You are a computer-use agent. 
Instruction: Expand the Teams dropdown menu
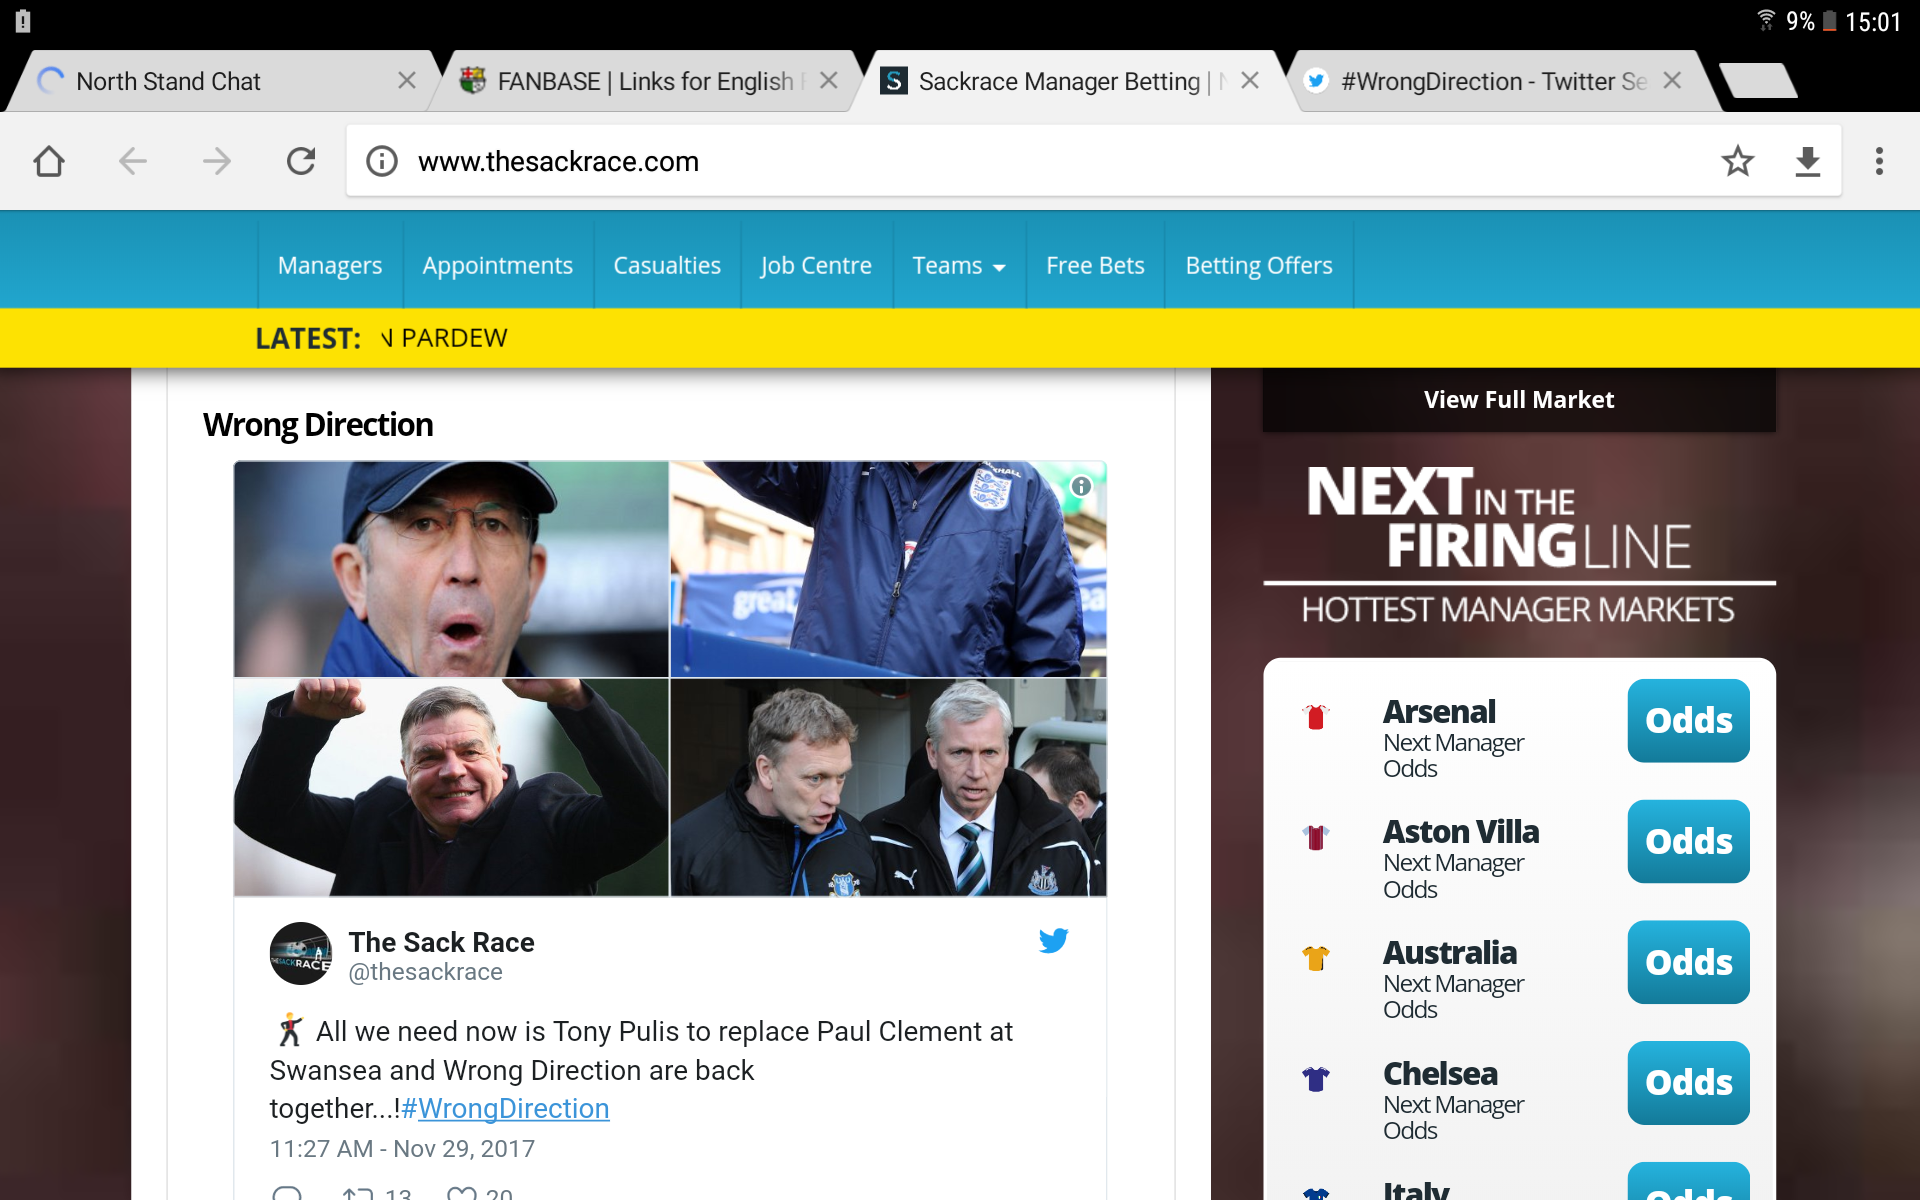tap(959, 265)
